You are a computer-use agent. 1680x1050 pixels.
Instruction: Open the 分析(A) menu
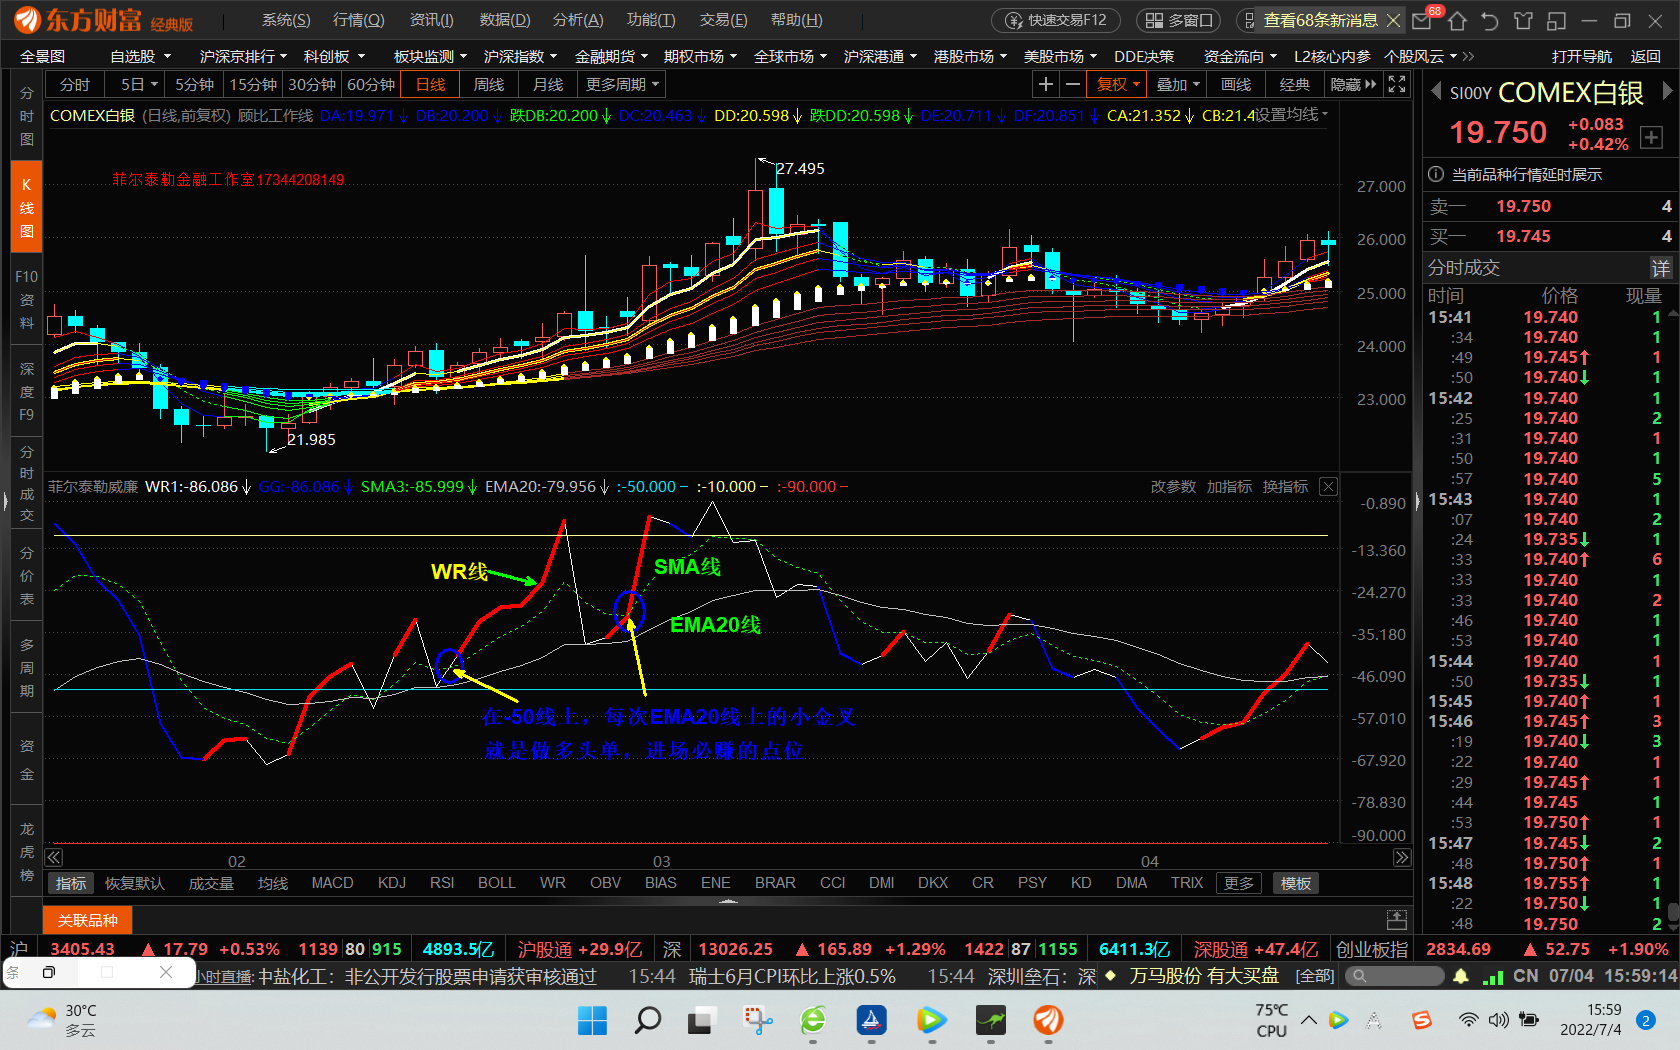pos(578,20)
